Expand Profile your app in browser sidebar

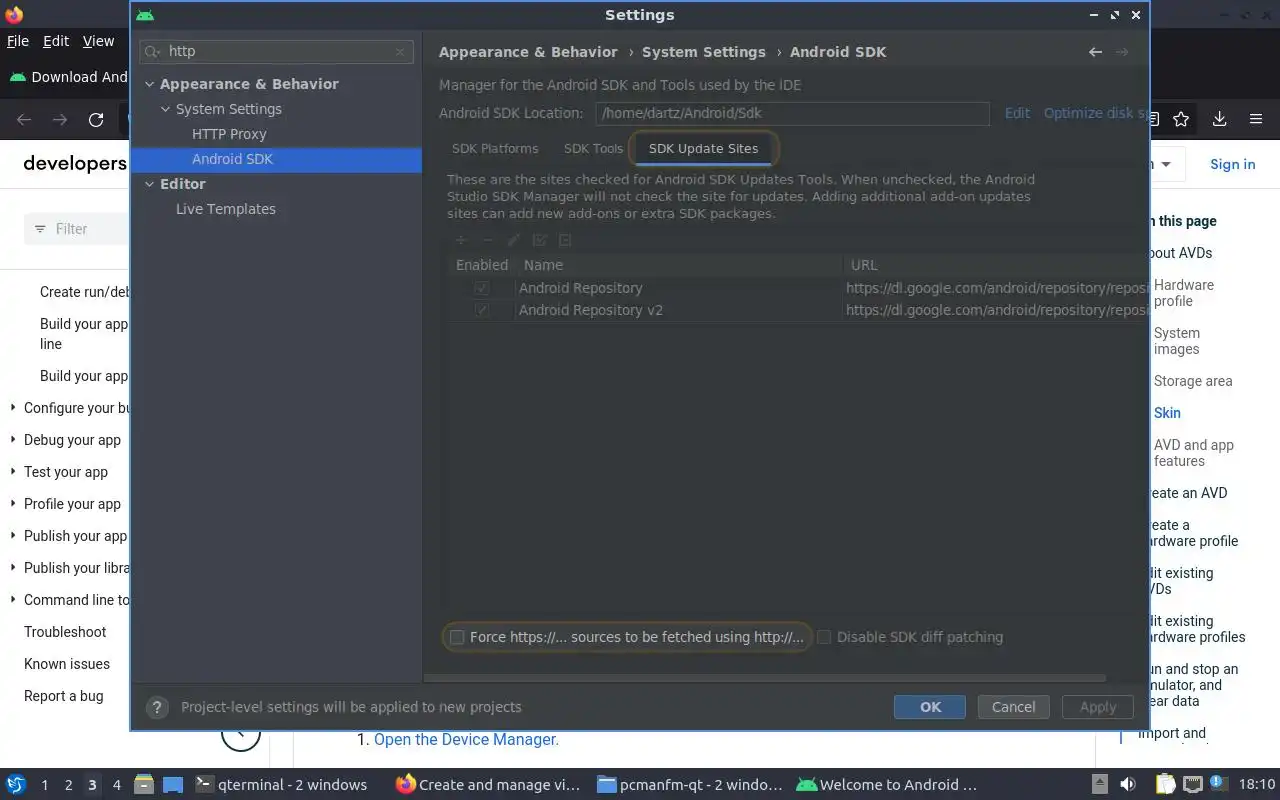(x=13, y=503)
